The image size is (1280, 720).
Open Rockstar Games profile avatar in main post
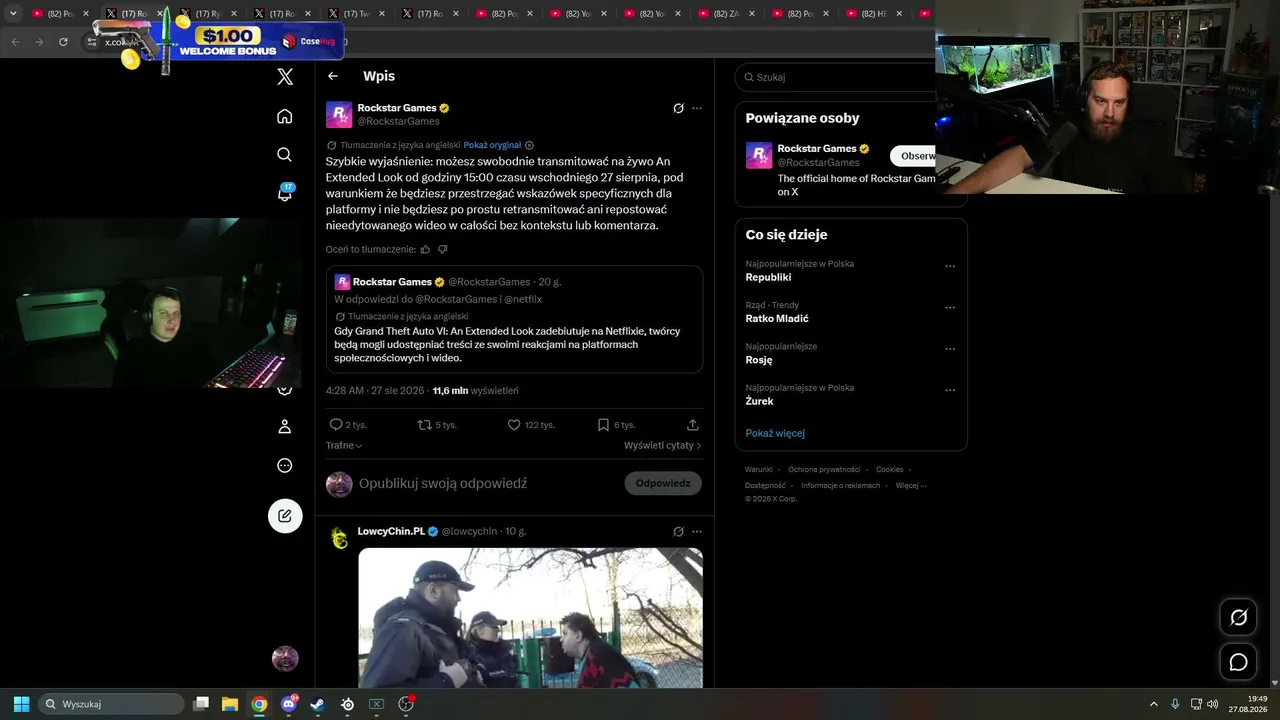tap(339, 114)
